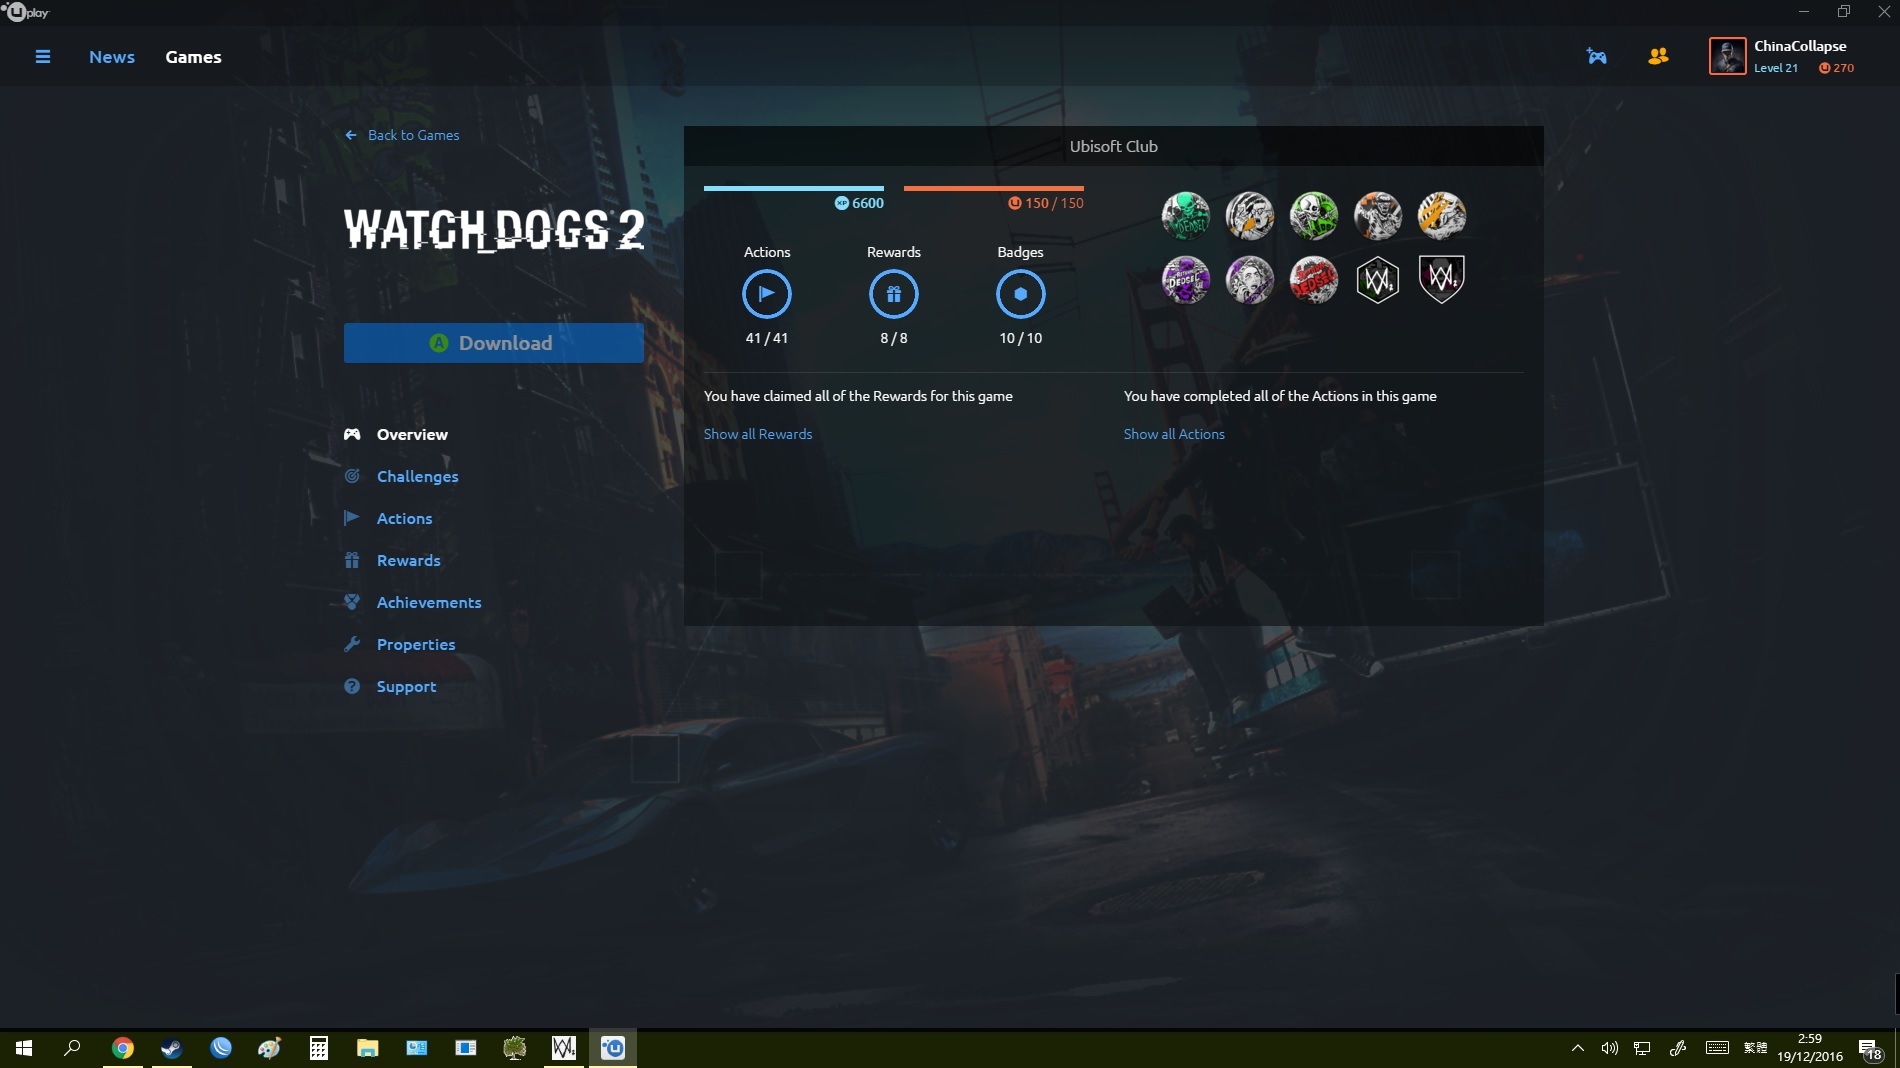Image resolution: width=1900 pixels, height=1068 pixels.
Task: Open Steam from the taskbar
Action: (172, 1048)
